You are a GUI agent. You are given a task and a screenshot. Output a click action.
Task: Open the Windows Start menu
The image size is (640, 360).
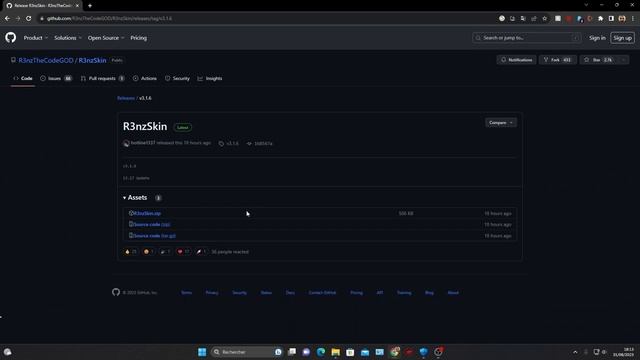coord(202,352)
